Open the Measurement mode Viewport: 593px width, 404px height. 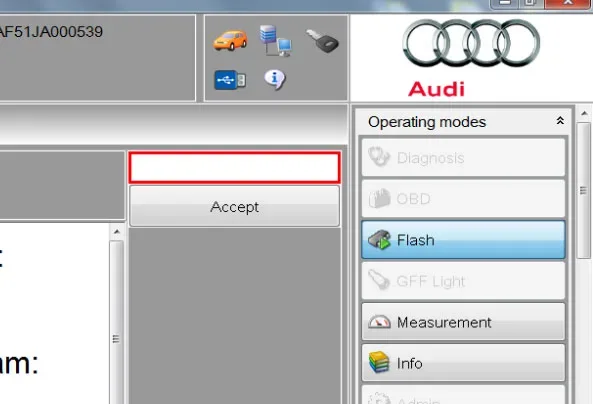pyautogui.click(x=463, y=322)
